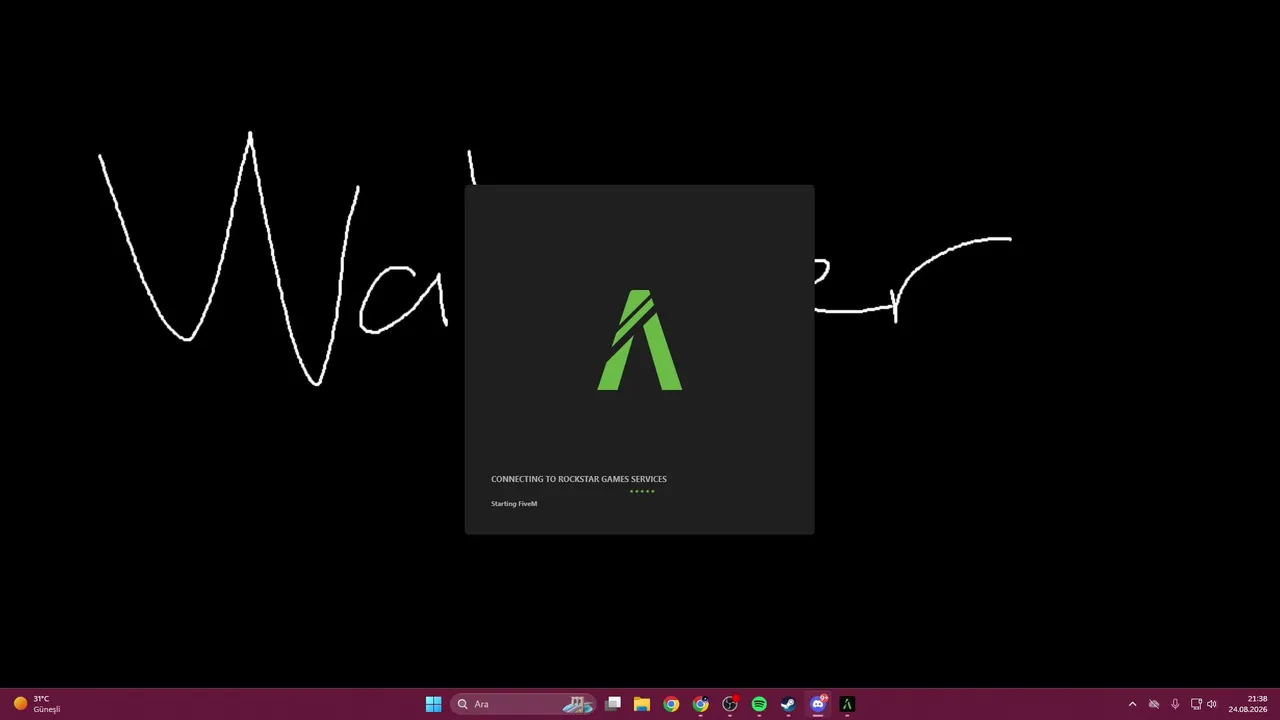Select the FiveM icon in the taskbar
The width and height of the screenshot is (1280, 720).
pos(847,704)
